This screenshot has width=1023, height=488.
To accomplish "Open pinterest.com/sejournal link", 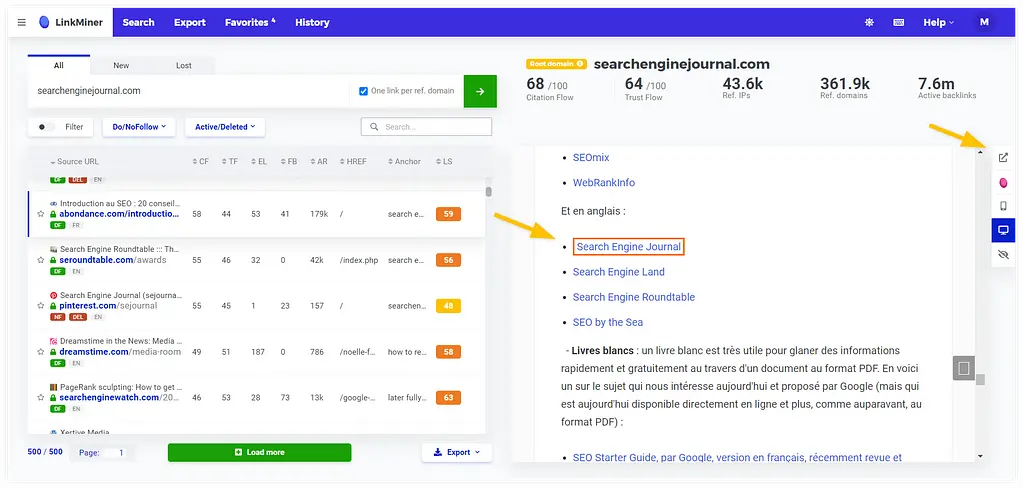I will (108, 306).
